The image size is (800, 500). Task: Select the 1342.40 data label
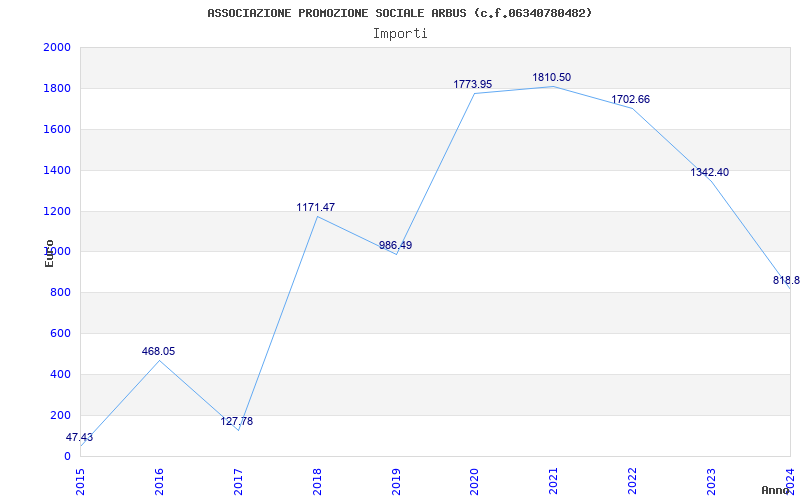pos(710,172)
